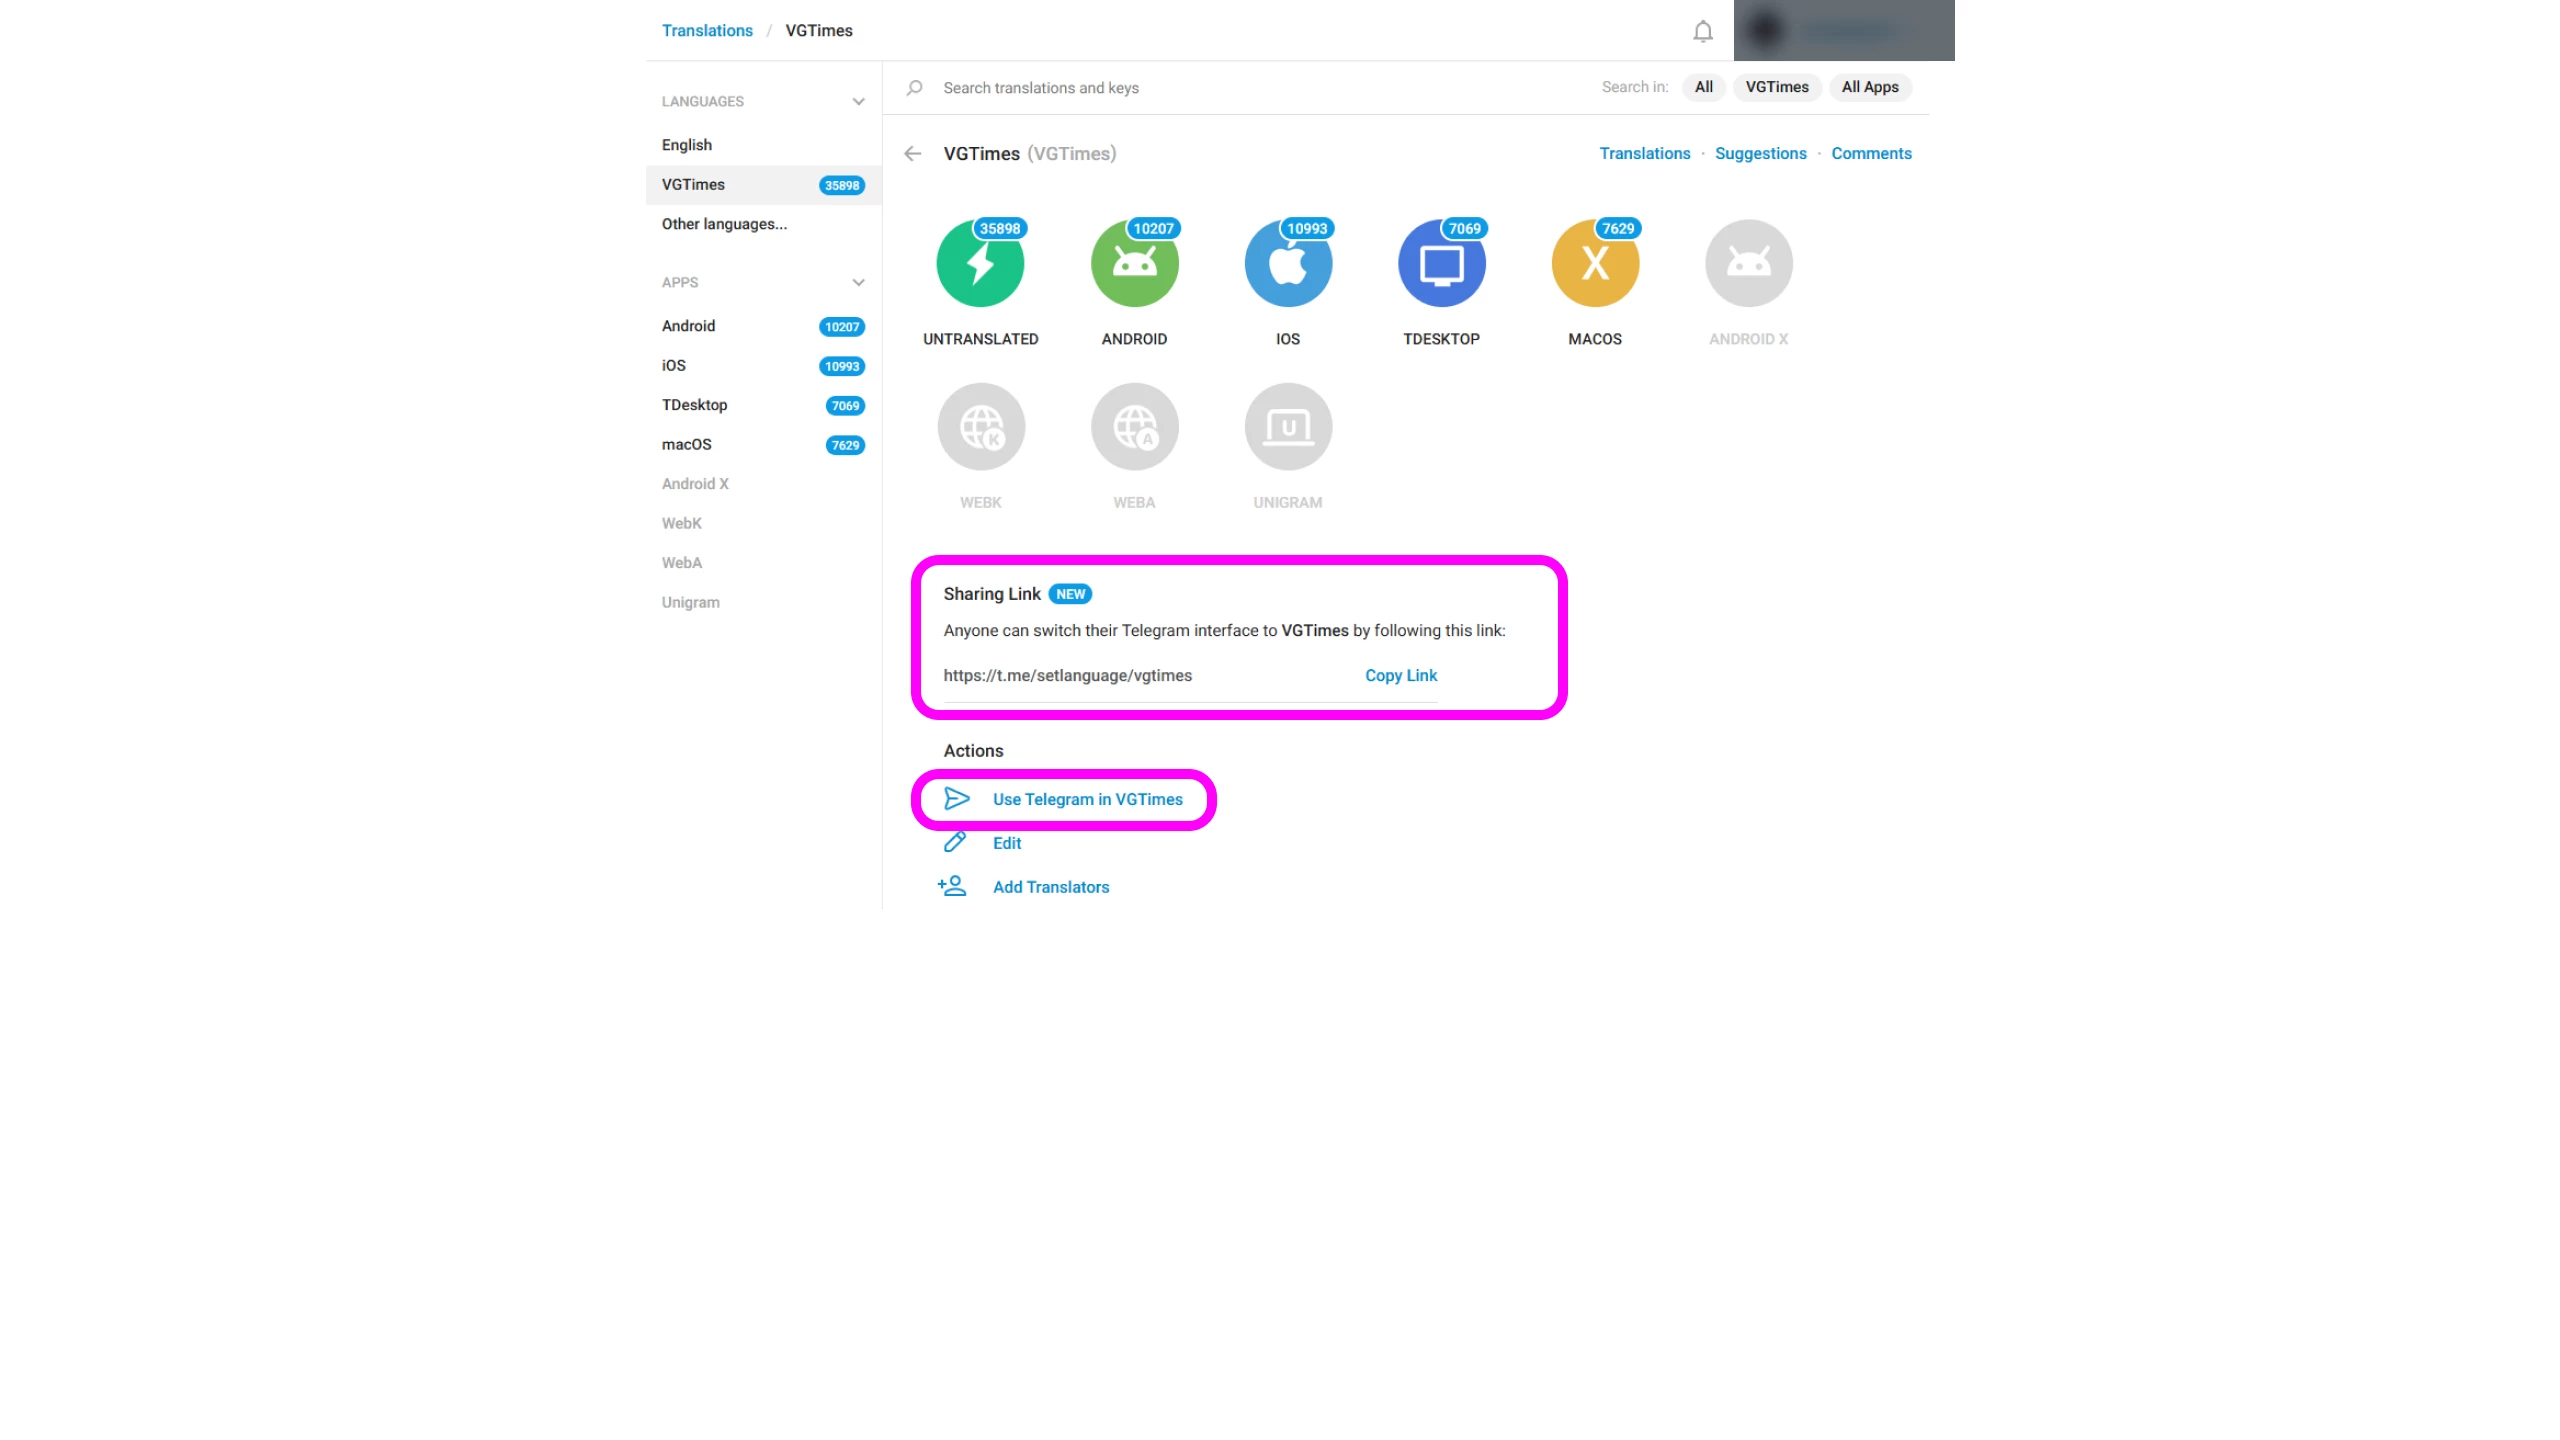The width and height of the screenshot is (2560, 1440).
Task: Focus the search translations and keys field
Action: click(x=1200, y=88)
